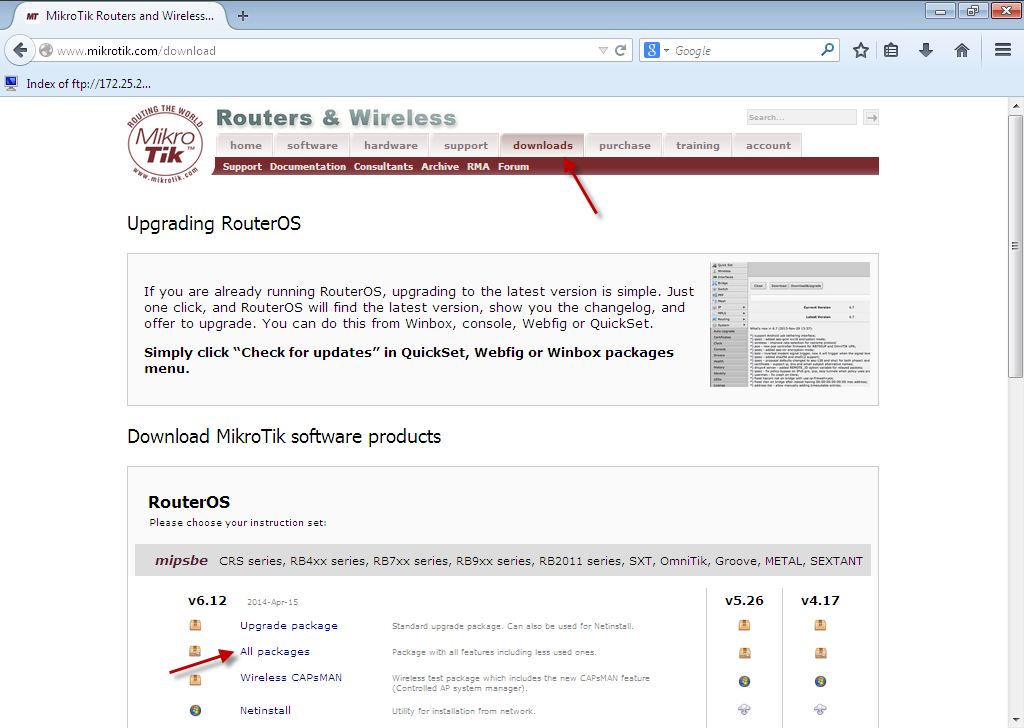This screenshot has width=1024, height=728.
Task: Download v4.17 all packages icon
Action: (820, 653)
